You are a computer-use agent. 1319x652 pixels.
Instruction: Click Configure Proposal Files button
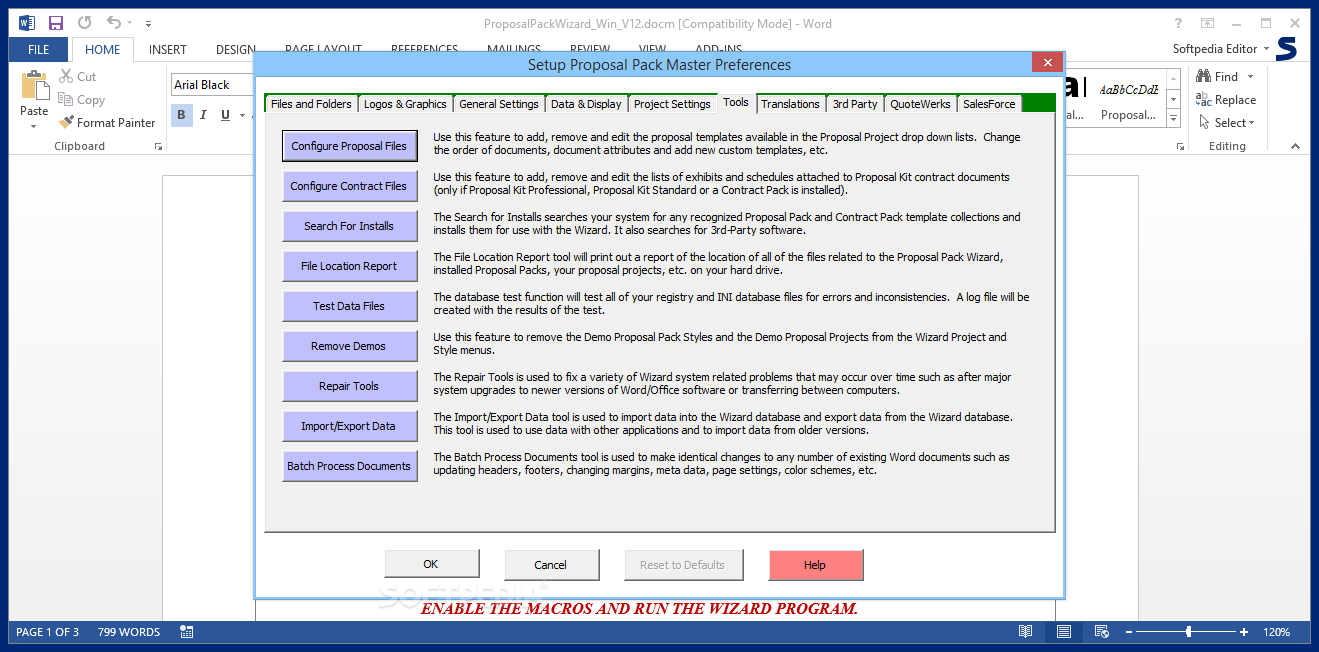349,146
